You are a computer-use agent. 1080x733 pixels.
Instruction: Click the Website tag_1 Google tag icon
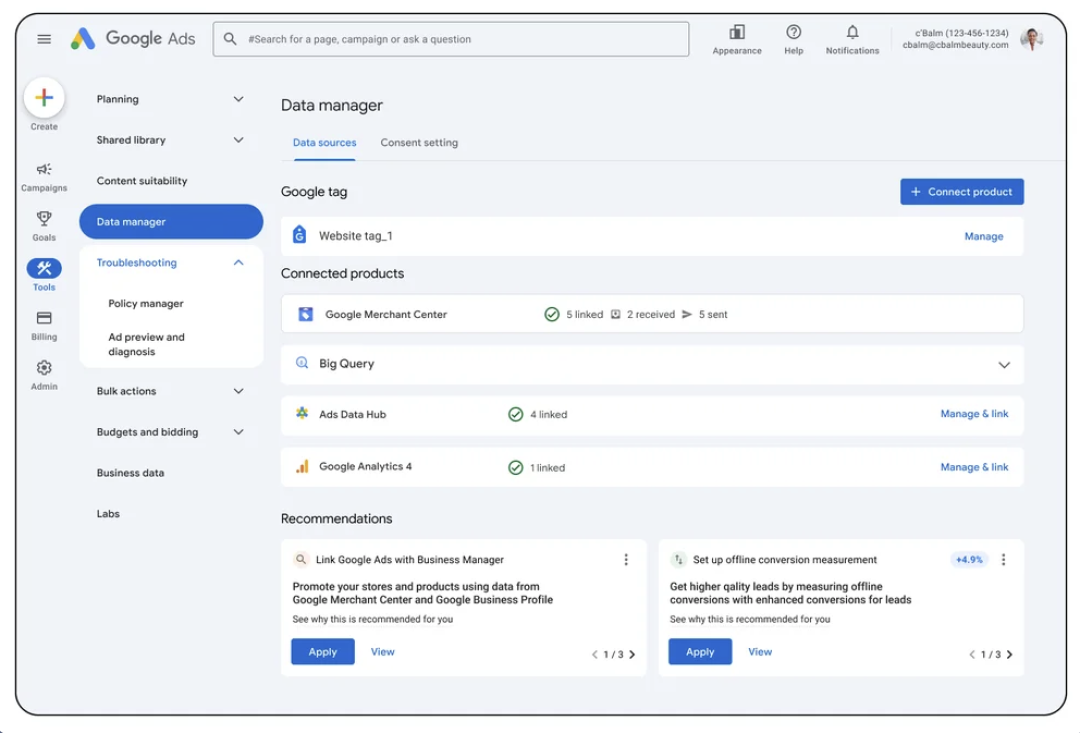click(300, 235)
